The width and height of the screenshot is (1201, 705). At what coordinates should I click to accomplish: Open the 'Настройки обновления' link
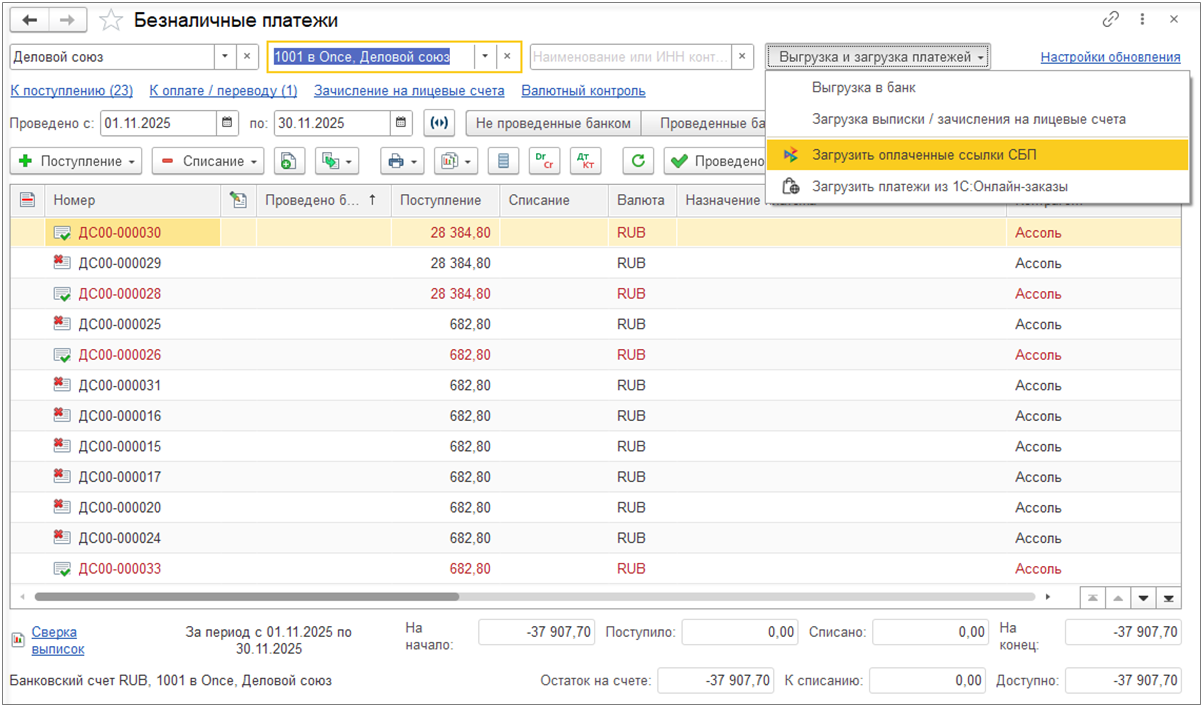[x=1110, y=57]
